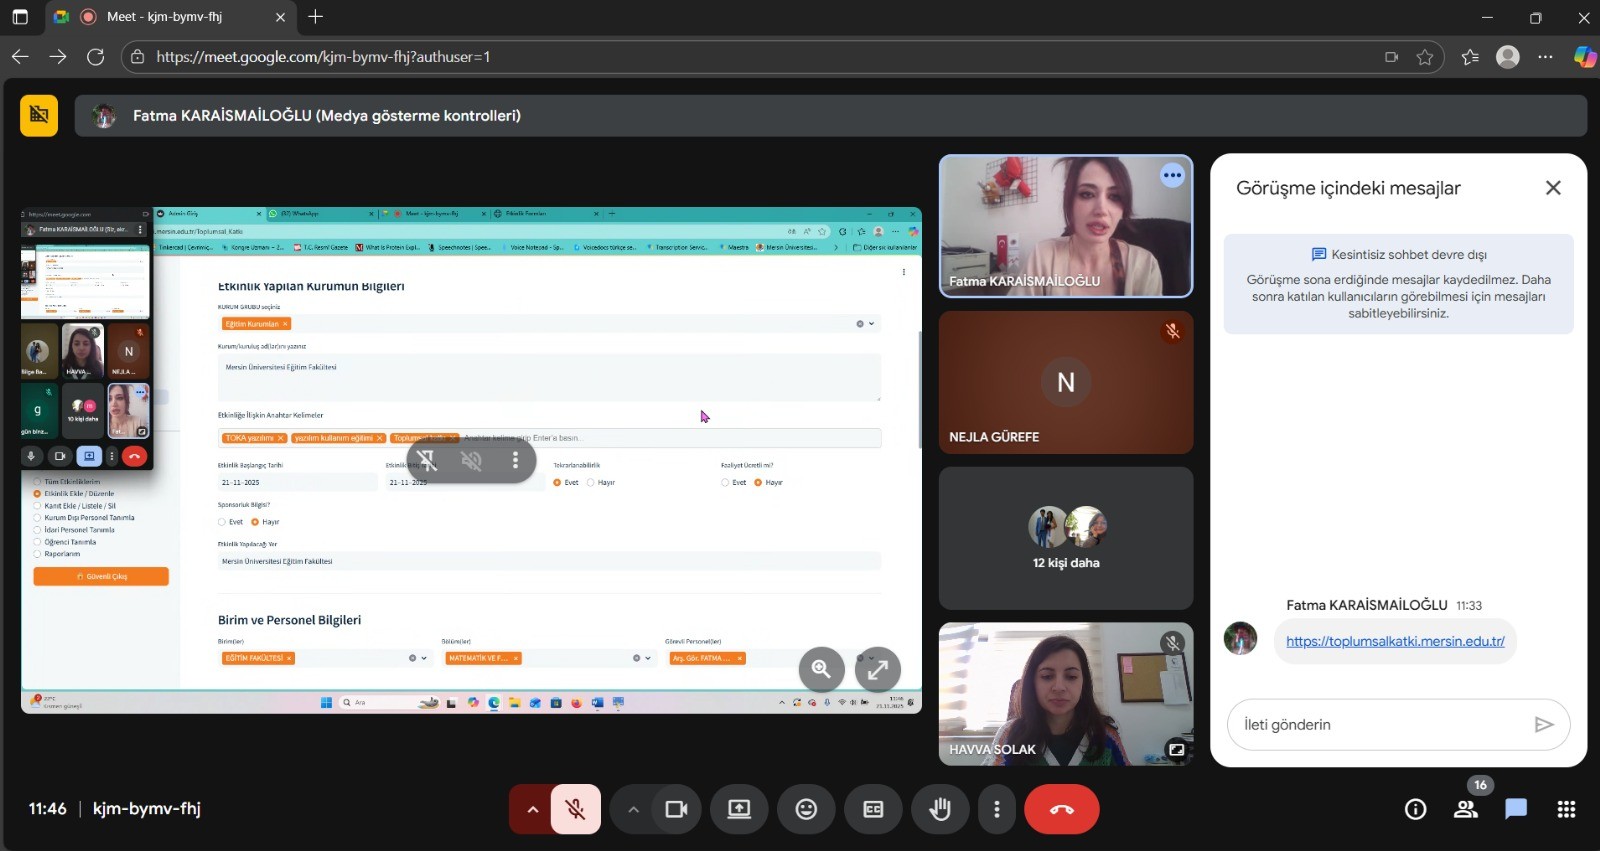This screenshot has height=851, width=1600.
Task: Turn the camera off
Action: coord(676,809)
